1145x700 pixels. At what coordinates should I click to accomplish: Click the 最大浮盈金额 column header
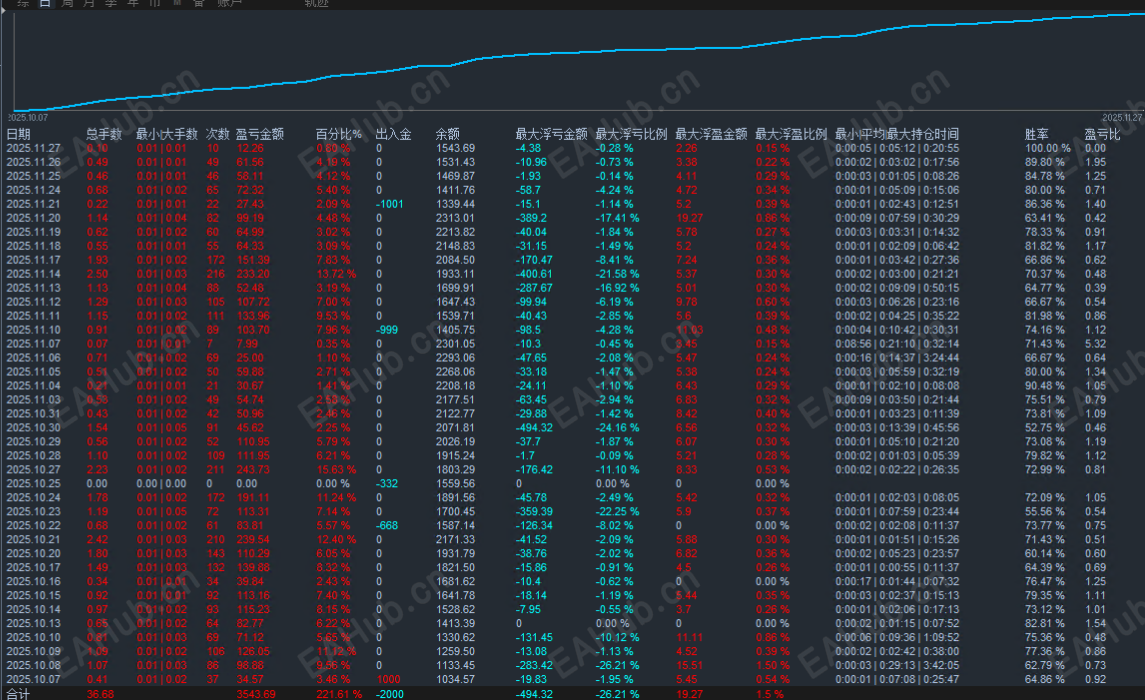711,134
